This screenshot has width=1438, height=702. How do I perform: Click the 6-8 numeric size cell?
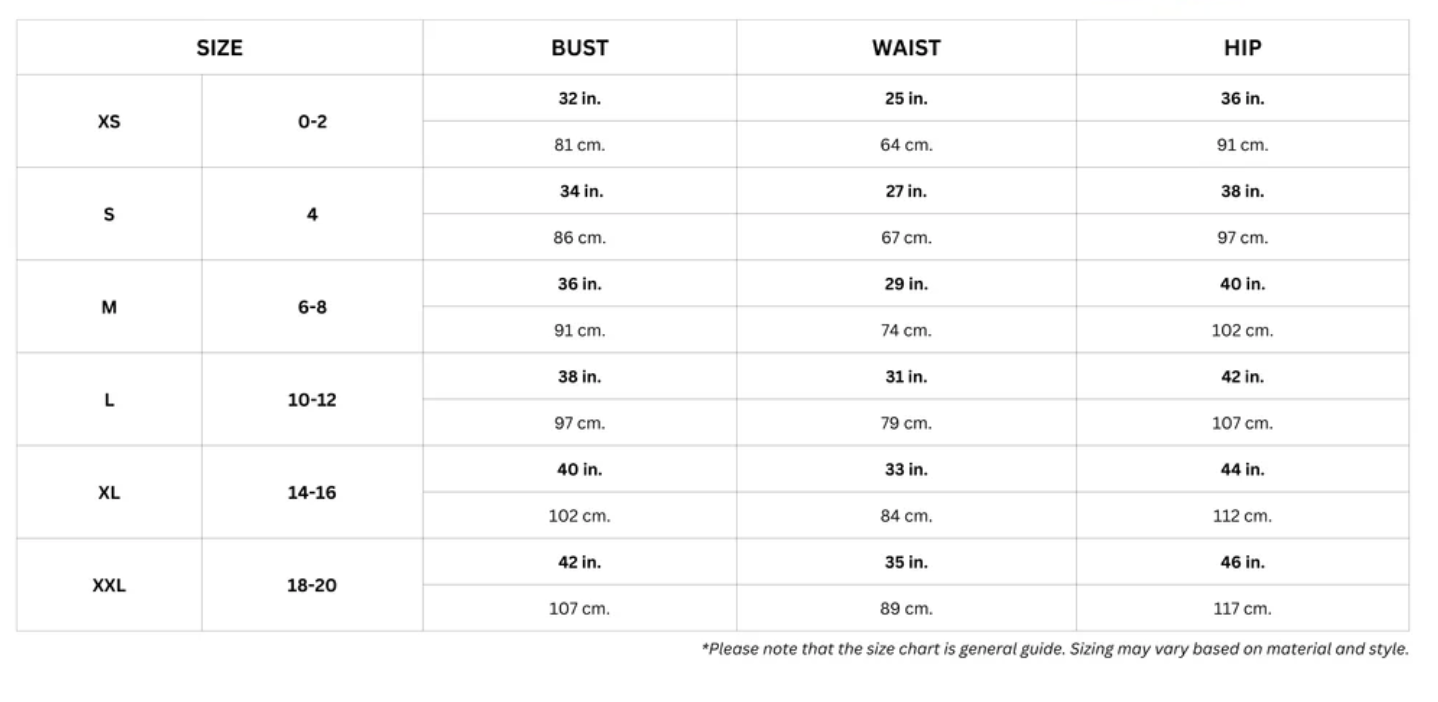coord(312,307)
